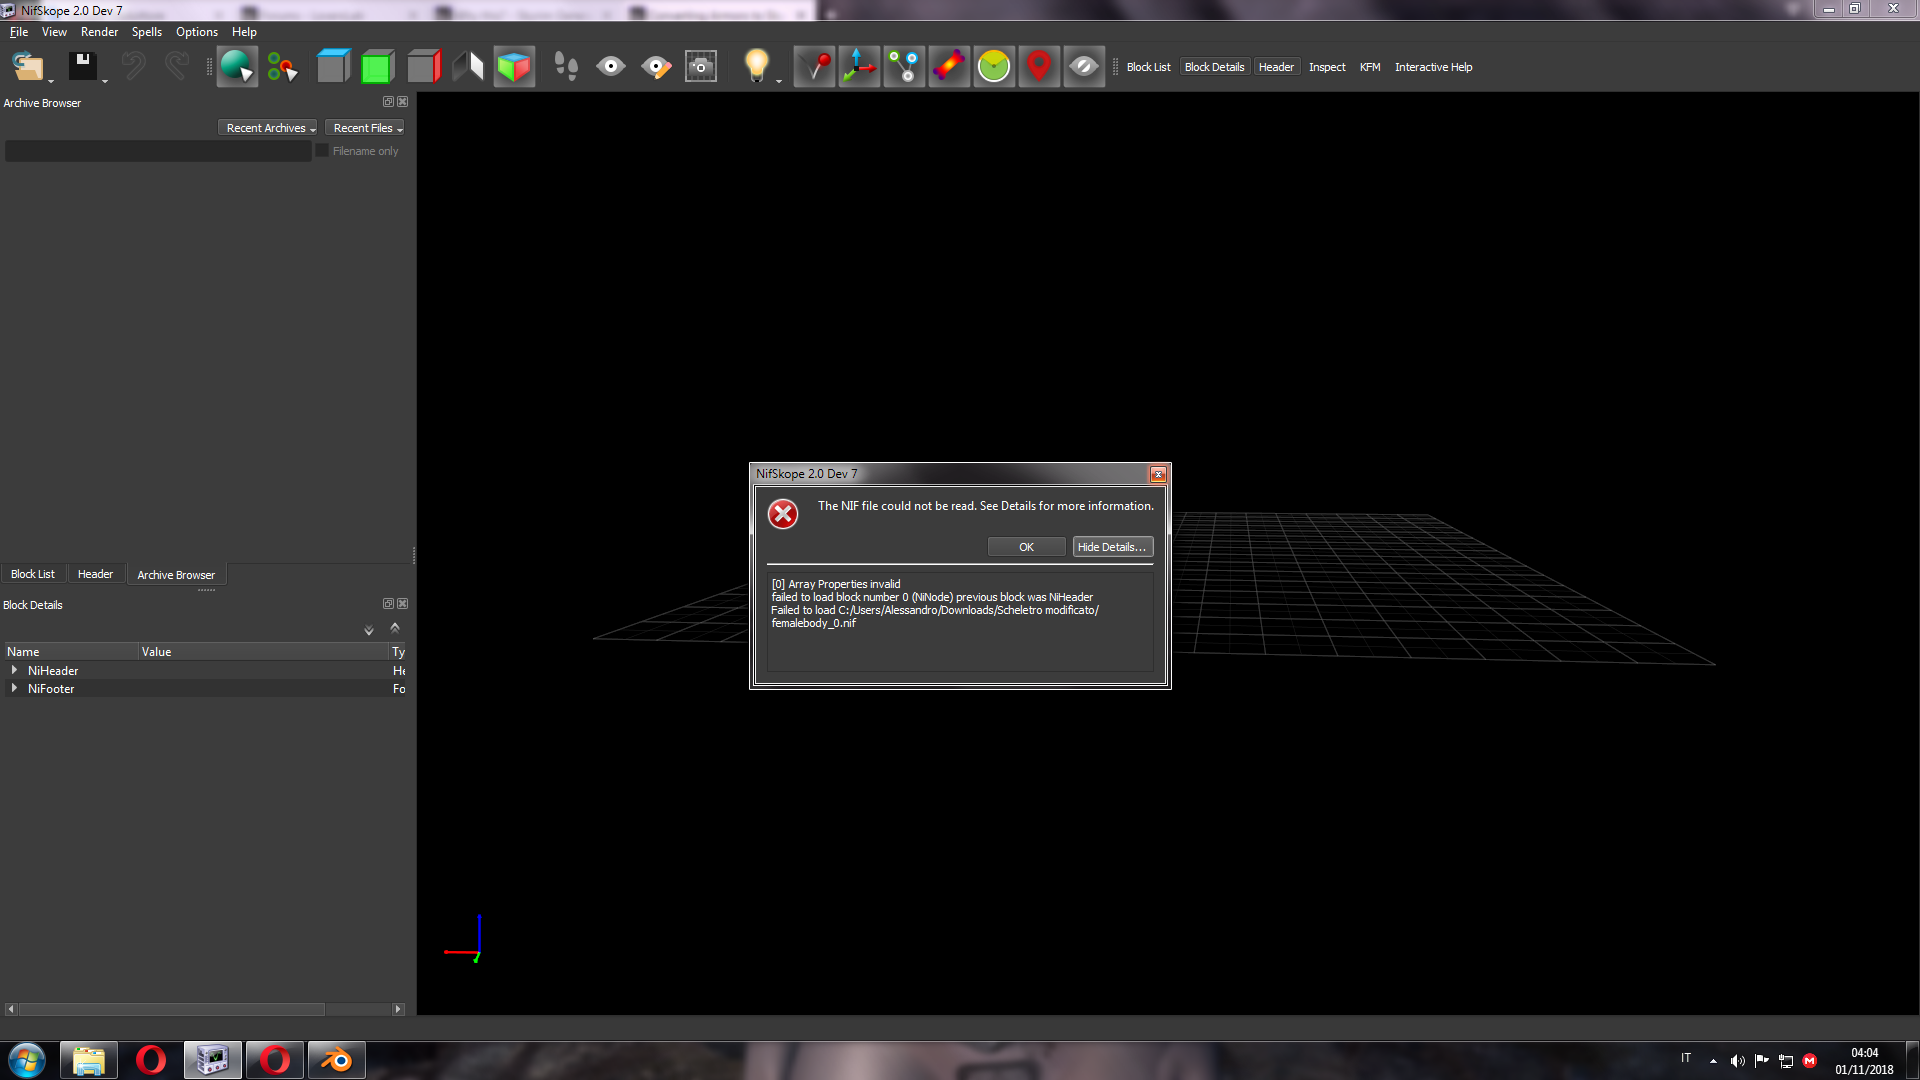Select the multicolor perspective cube view

pos(514,67)
